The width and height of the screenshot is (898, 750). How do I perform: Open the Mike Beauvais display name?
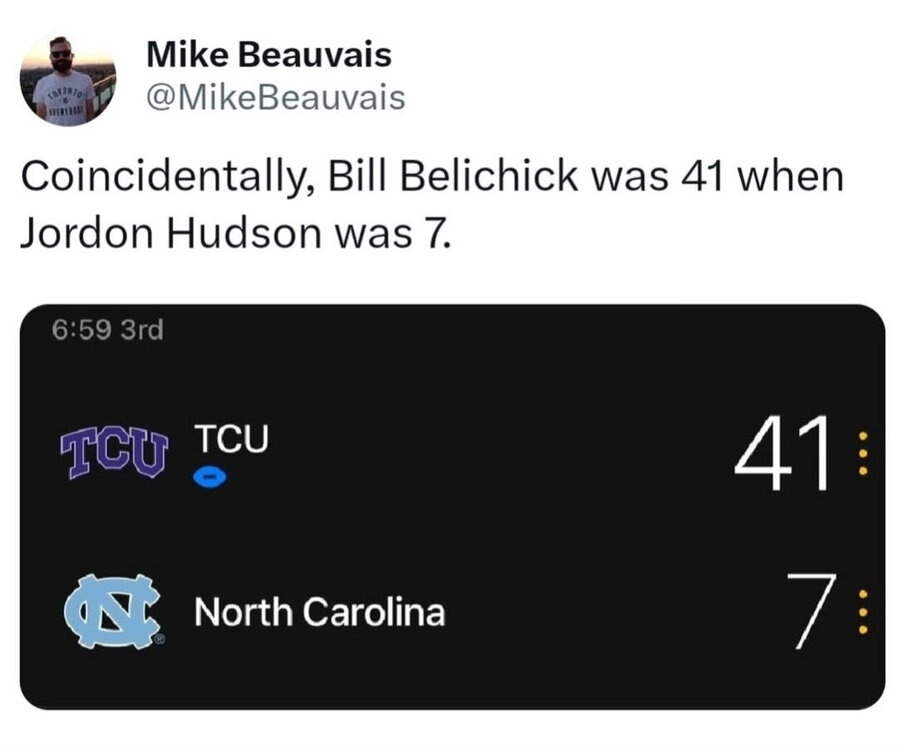pyautogui.click(x=269, y=55)
